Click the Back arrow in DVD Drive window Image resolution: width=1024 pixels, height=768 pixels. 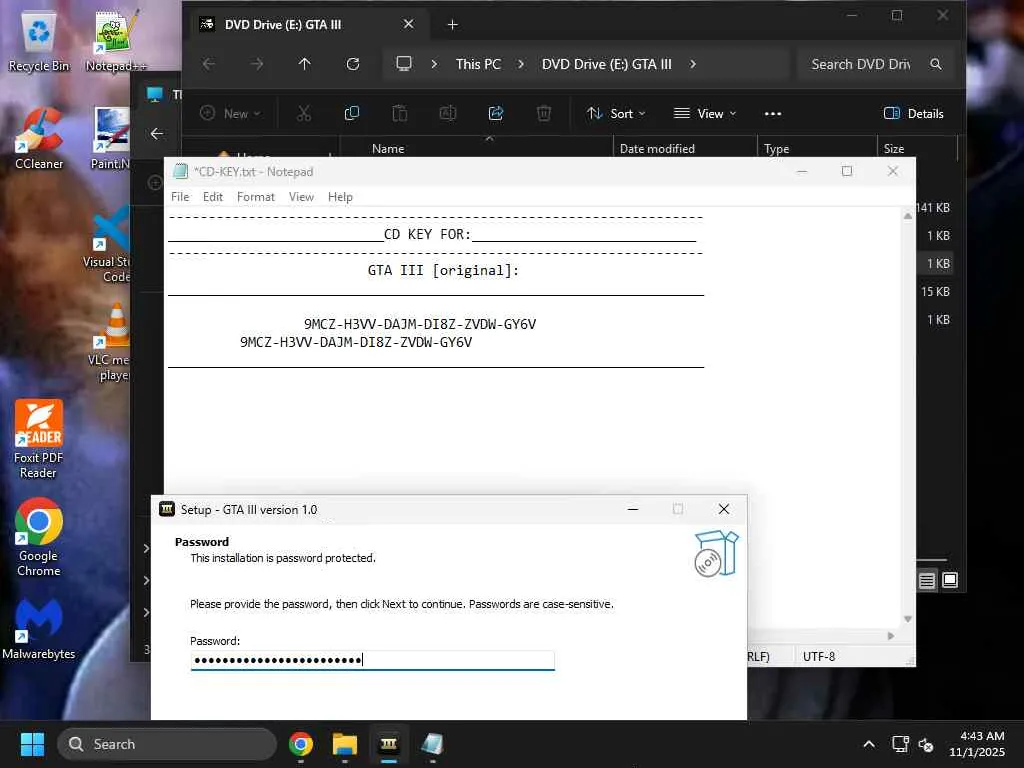click(208, 64)
